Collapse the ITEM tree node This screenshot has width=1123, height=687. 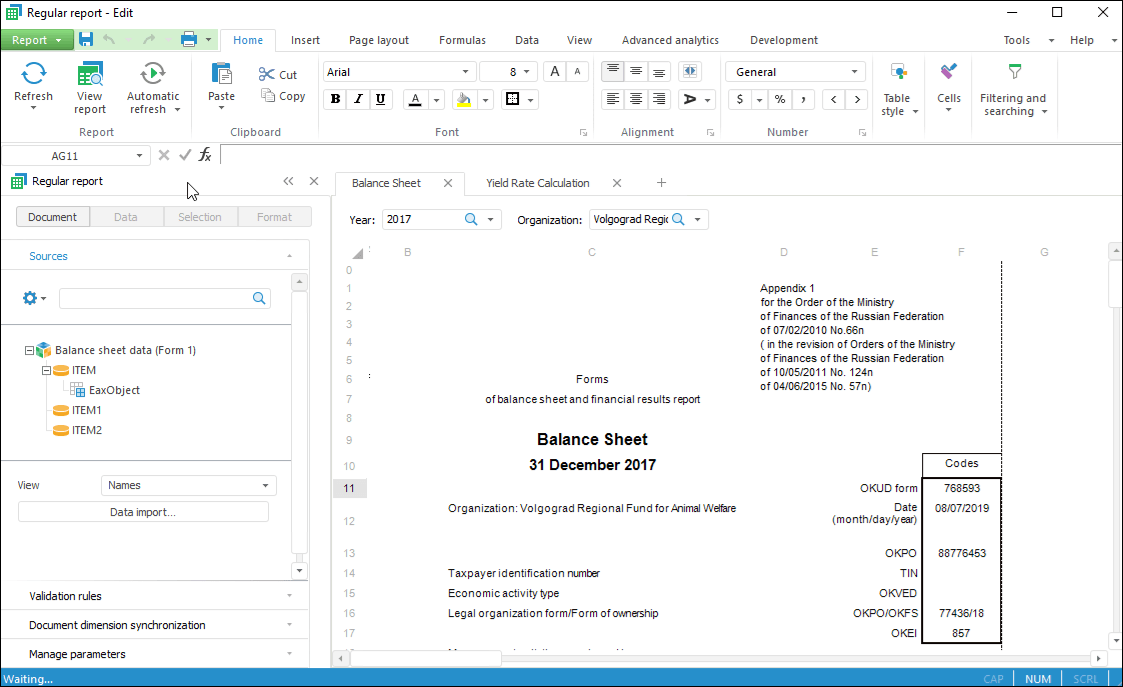point(46,370)
